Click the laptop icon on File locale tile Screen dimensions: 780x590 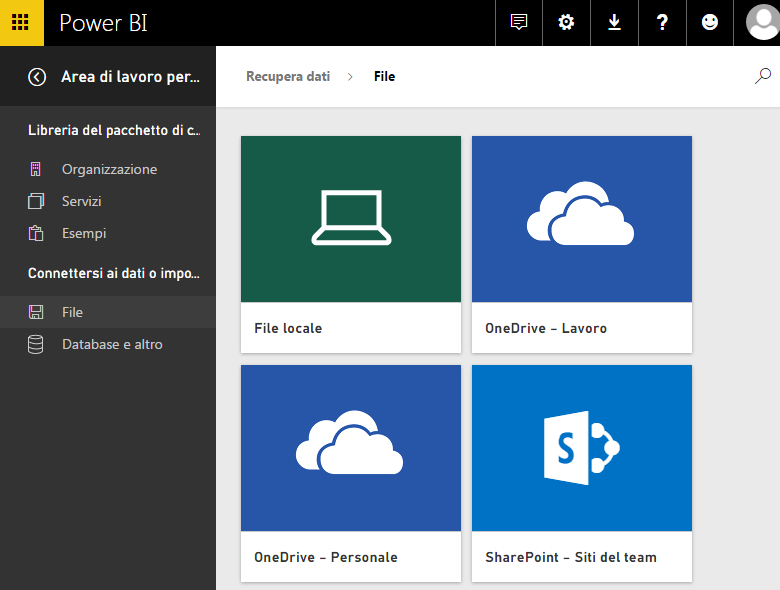pos(351,217)
